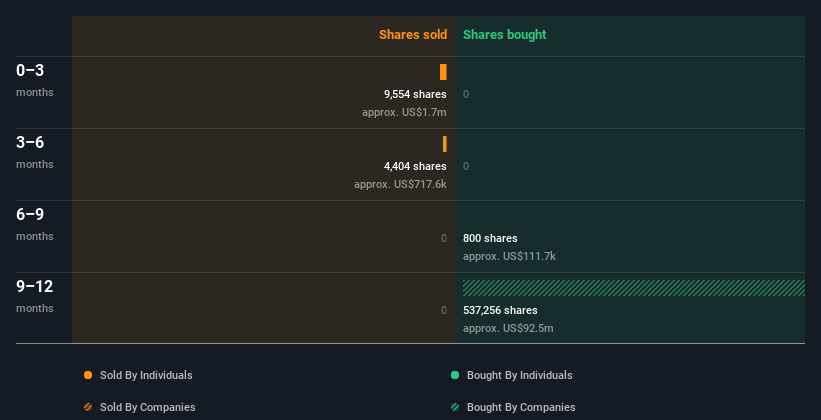This screenshot has width=821, height=420.
Task: Click the approx. US$717.6k text
Action: (x=400, y=184)
